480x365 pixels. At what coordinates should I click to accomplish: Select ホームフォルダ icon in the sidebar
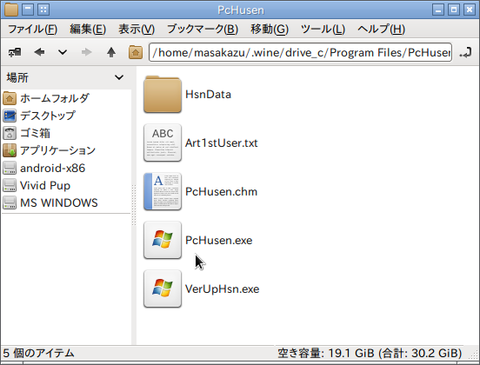(x=10, y=98)
